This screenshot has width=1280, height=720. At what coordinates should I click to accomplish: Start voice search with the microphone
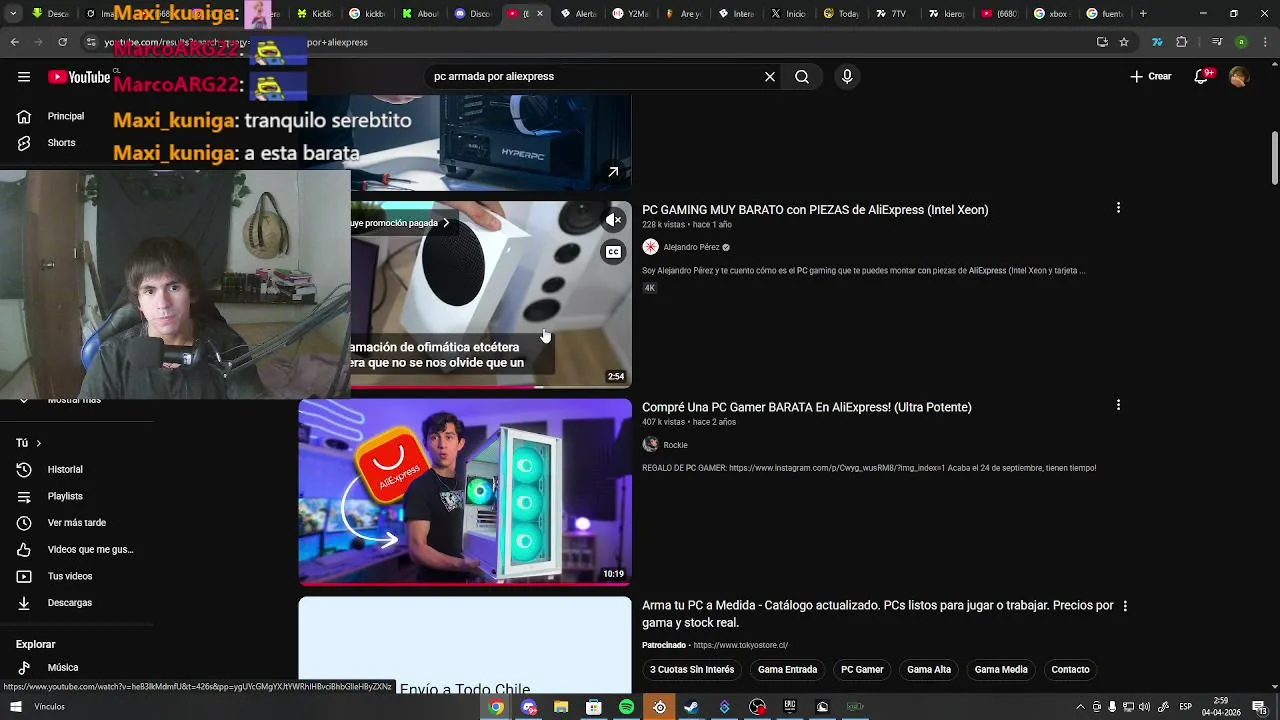pyautogui.click(x=847, y=77)
